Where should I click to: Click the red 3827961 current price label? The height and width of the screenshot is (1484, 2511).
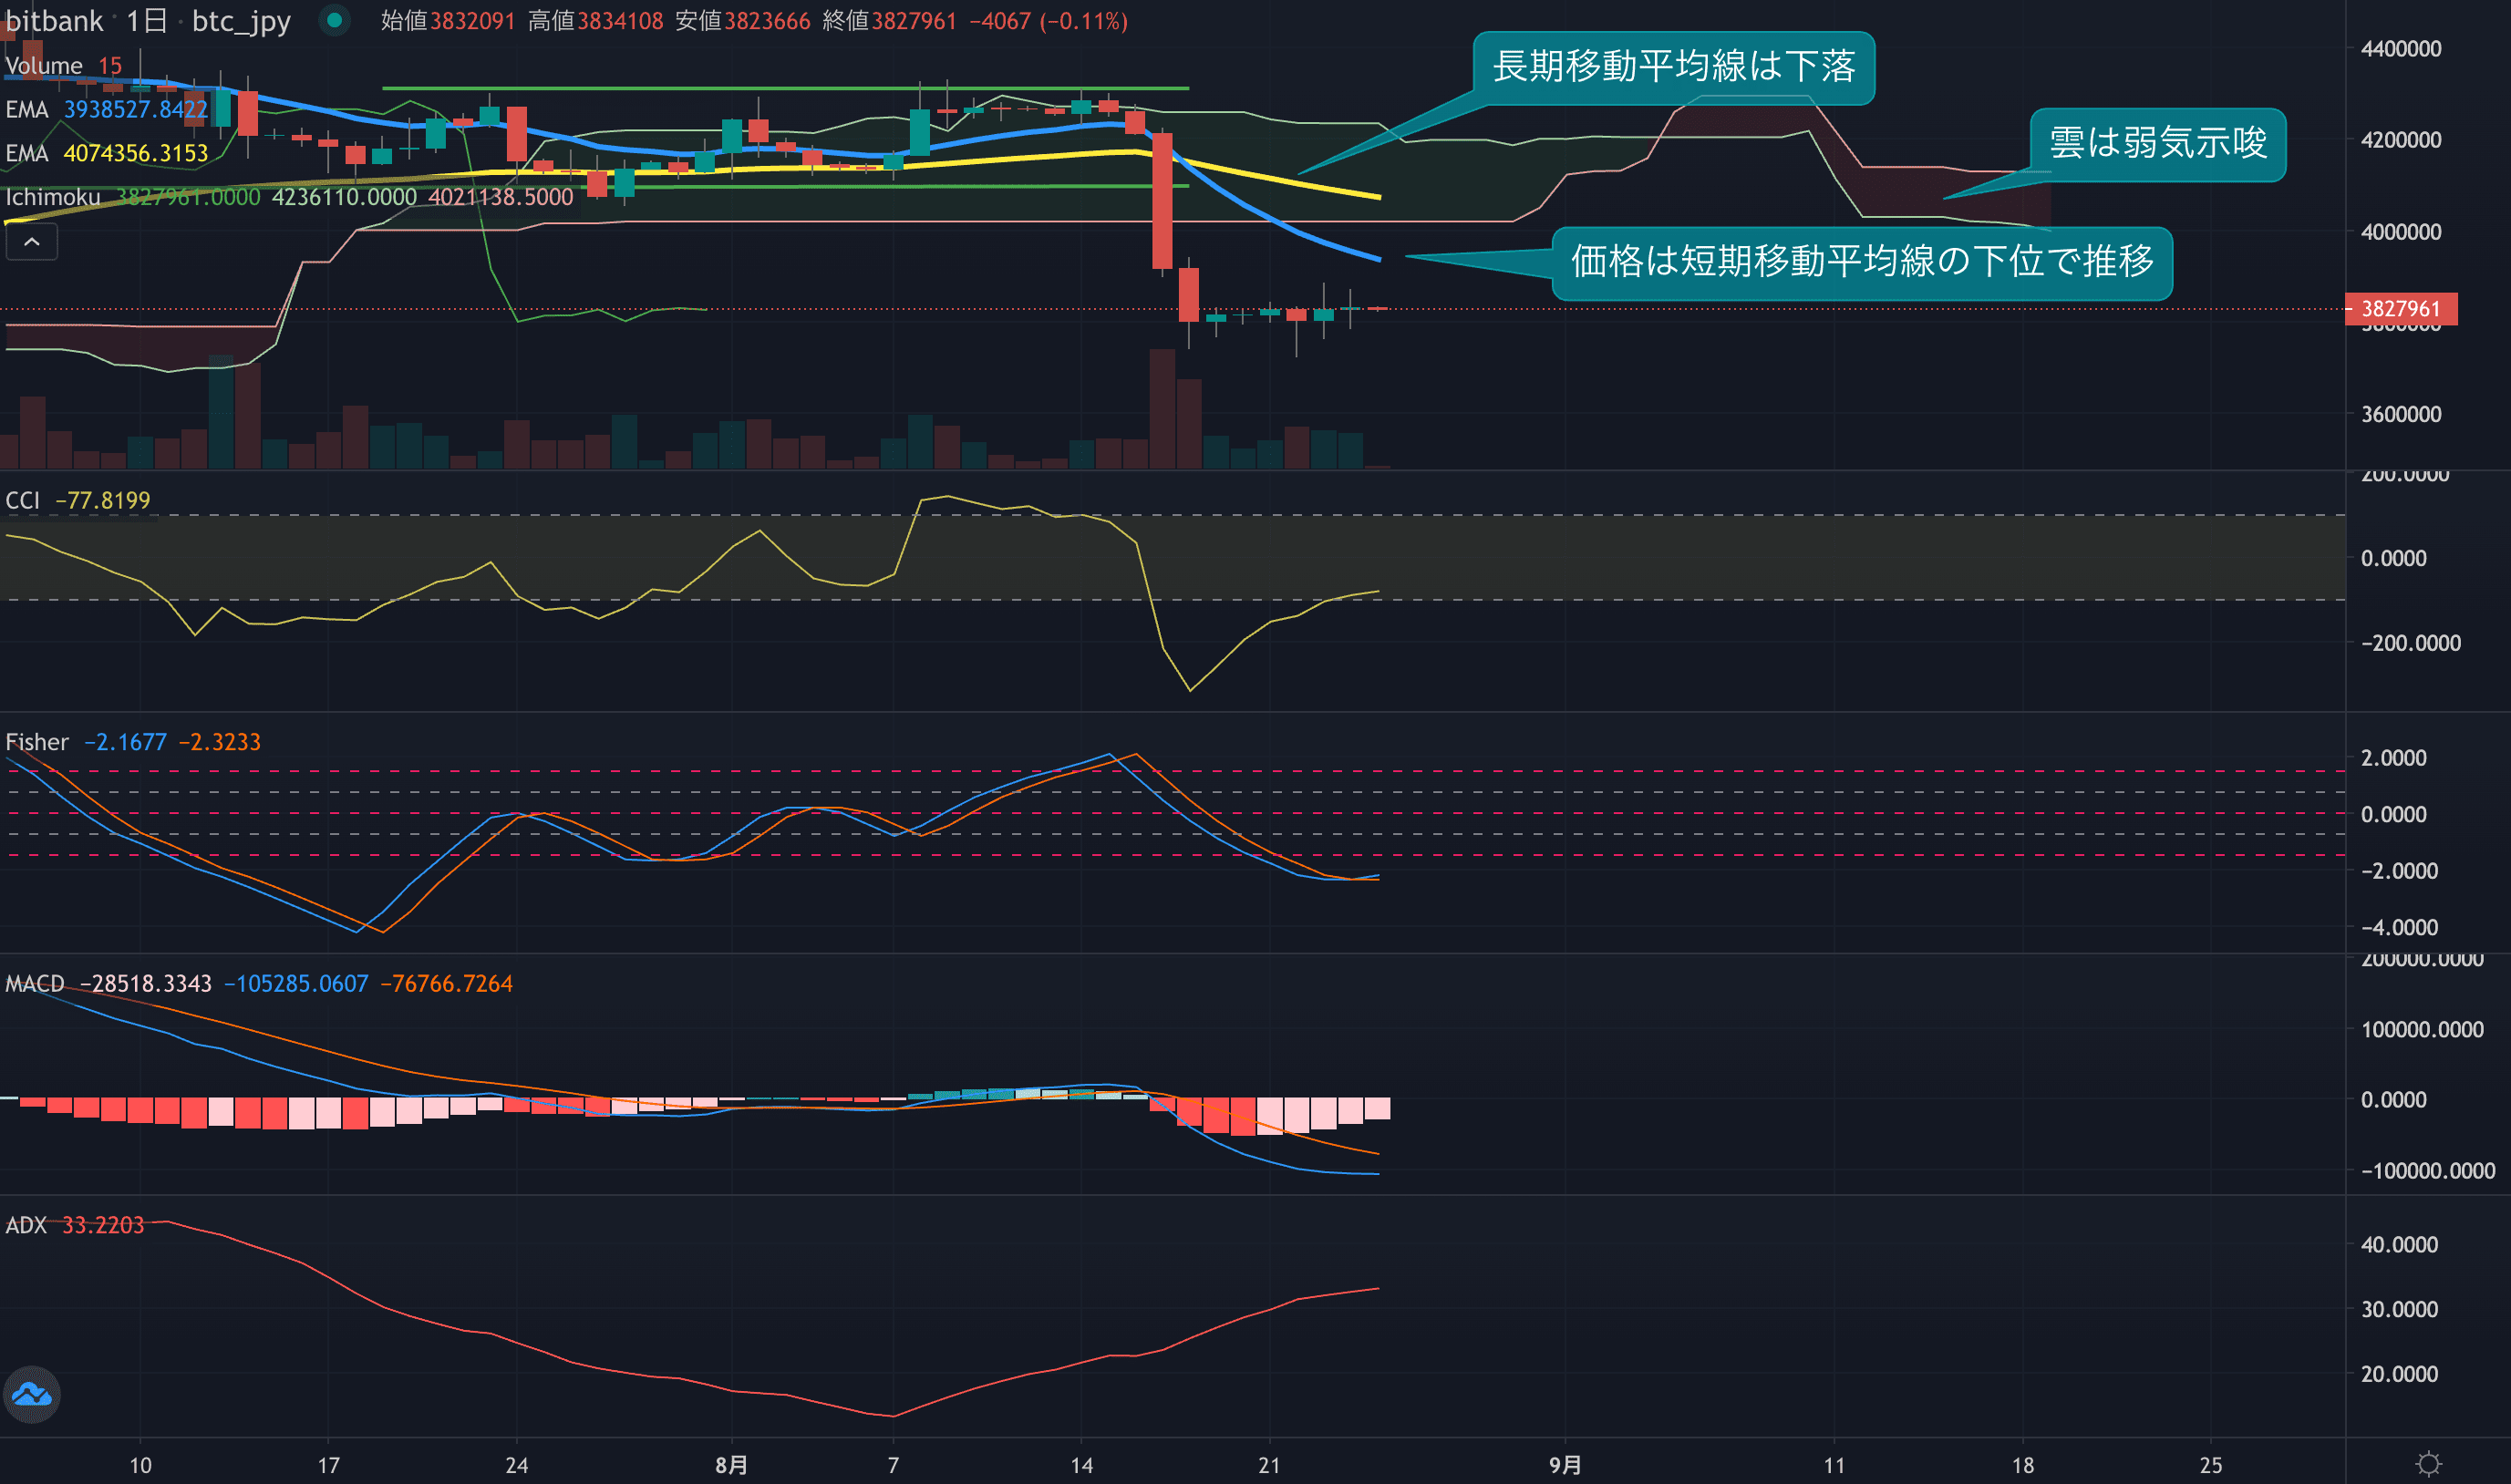point(2400,309)
